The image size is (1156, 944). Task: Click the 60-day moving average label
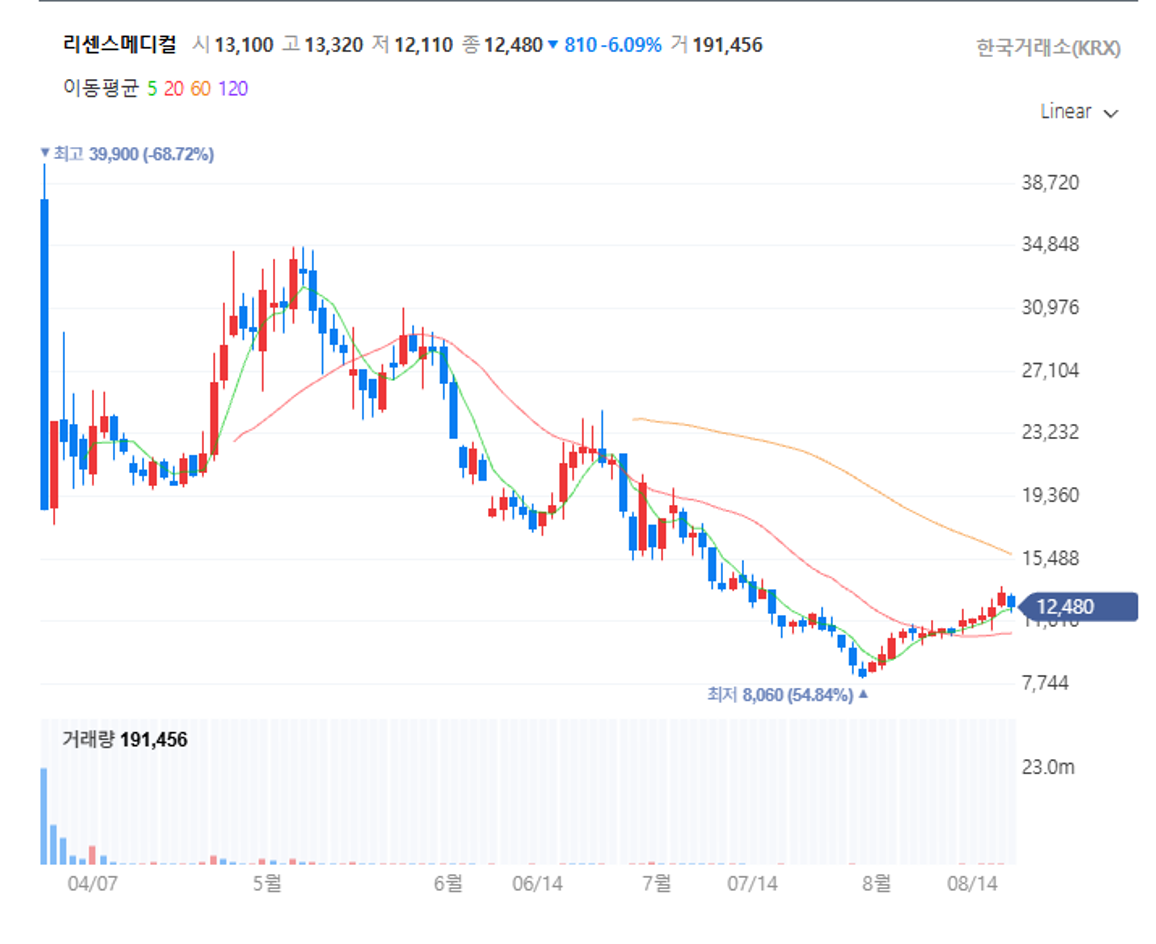click(x=201, y=88)
